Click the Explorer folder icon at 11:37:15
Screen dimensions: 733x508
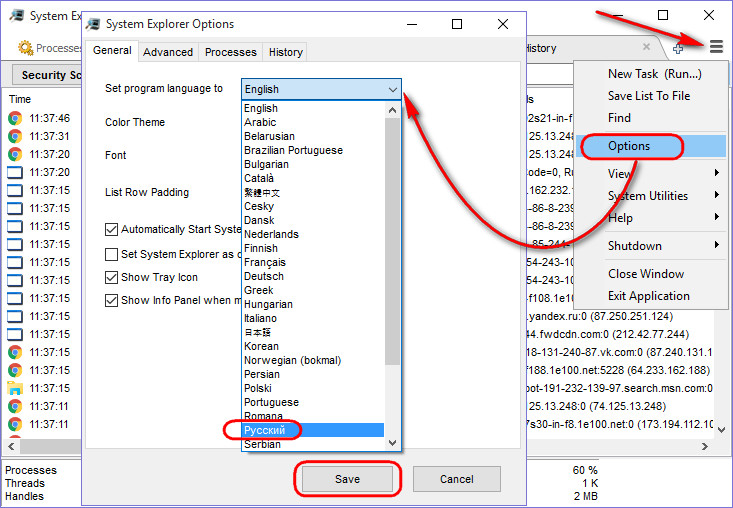pos(15,388)
